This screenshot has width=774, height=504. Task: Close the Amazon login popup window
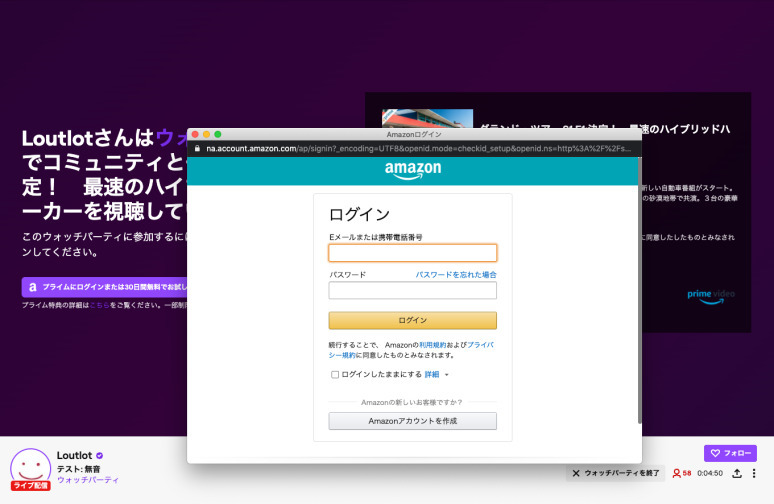pos(195,134)
